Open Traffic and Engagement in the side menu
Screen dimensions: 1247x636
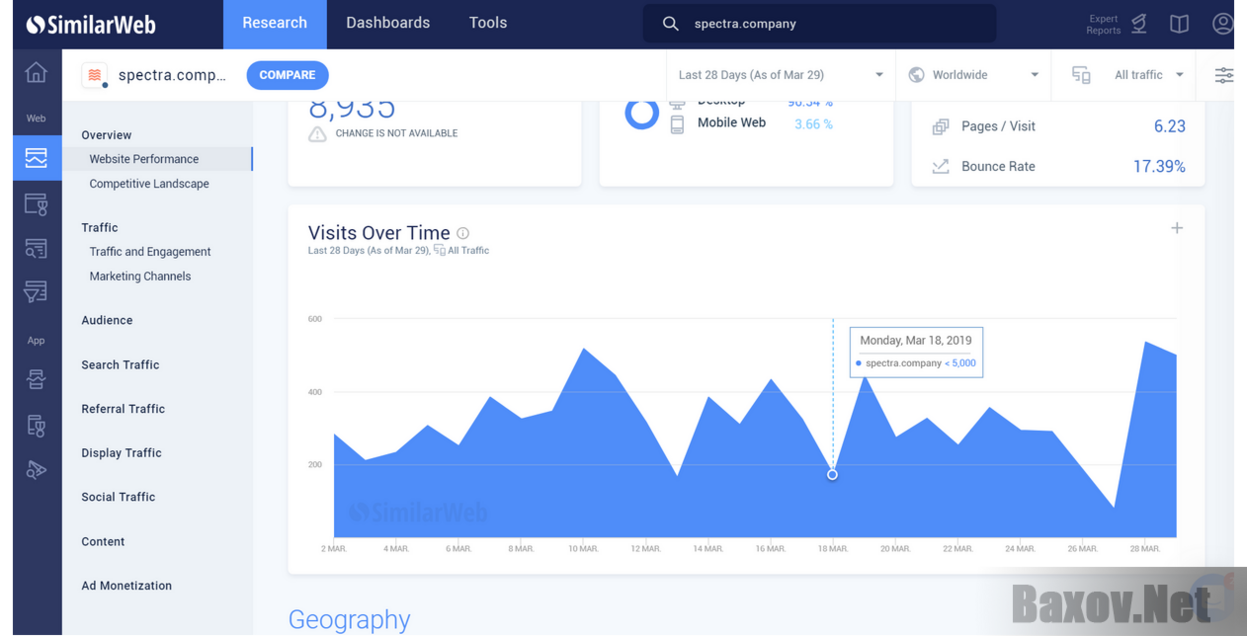click(150, 252)
